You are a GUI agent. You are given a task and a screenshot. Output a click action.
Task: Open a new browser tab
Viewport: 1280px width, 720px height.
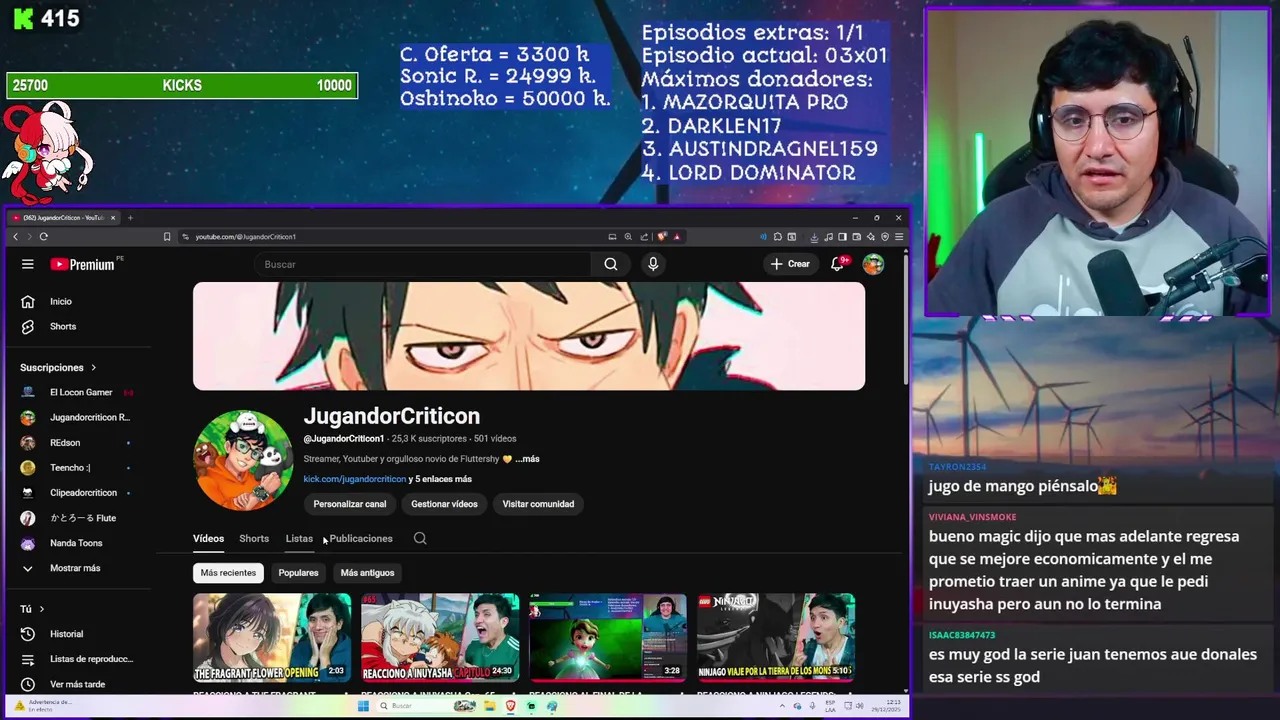[x=130, y=218]
